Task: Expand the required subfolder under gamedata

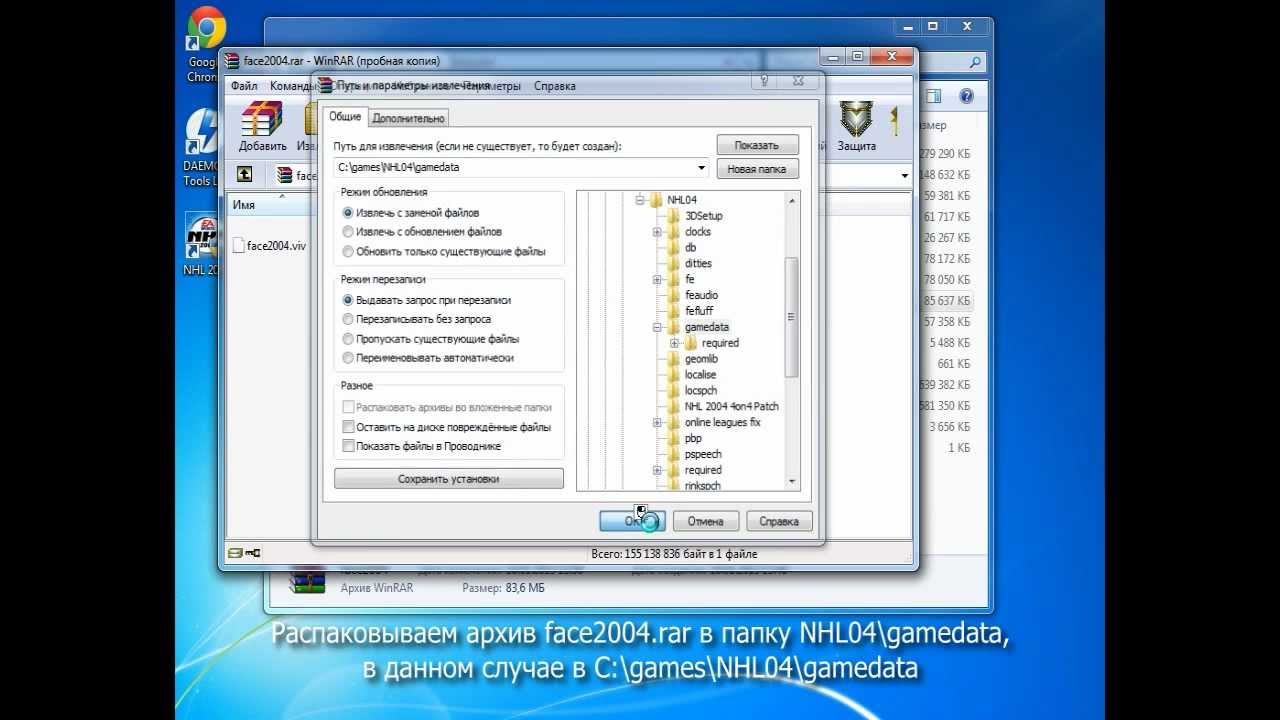Action: 675,343
